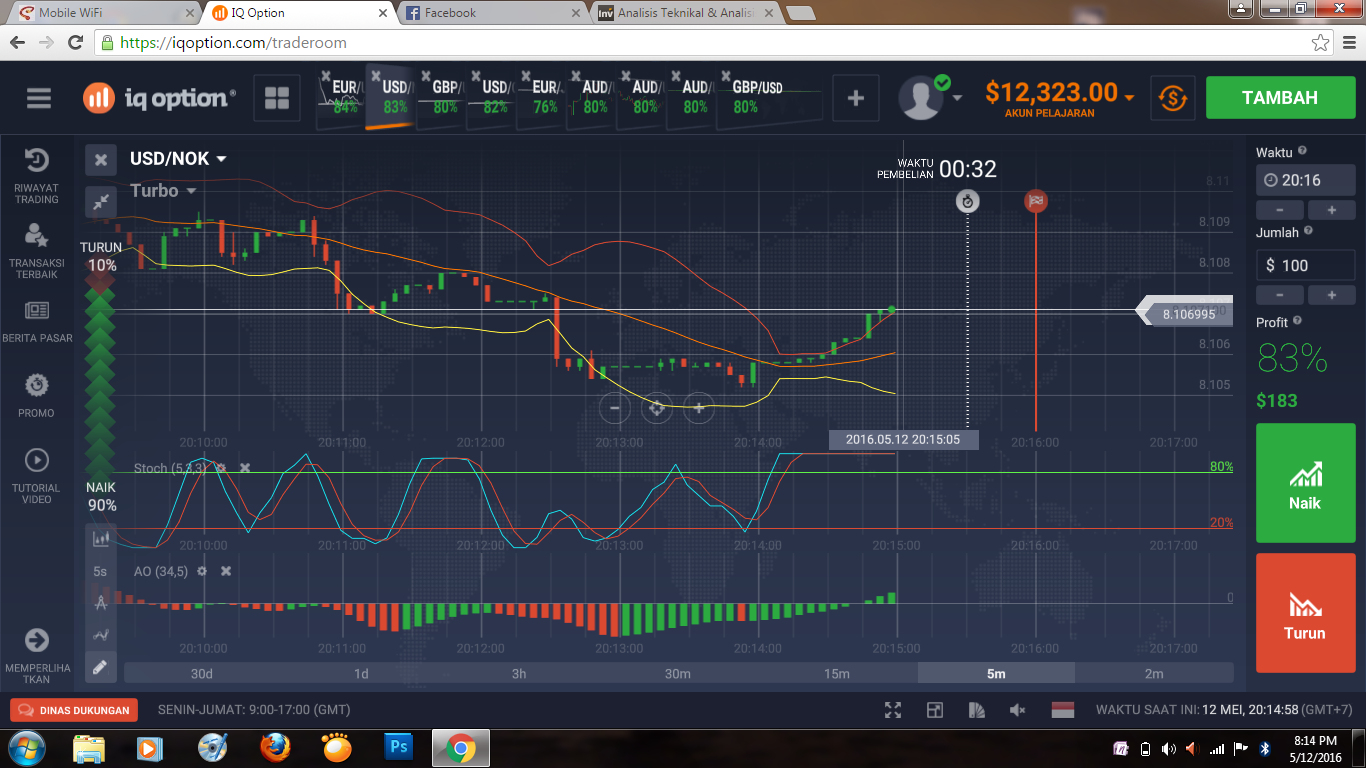Zoom out chart with minus circle
Image resolution: width=1366 pixels, height=768 pixels.
615,407
